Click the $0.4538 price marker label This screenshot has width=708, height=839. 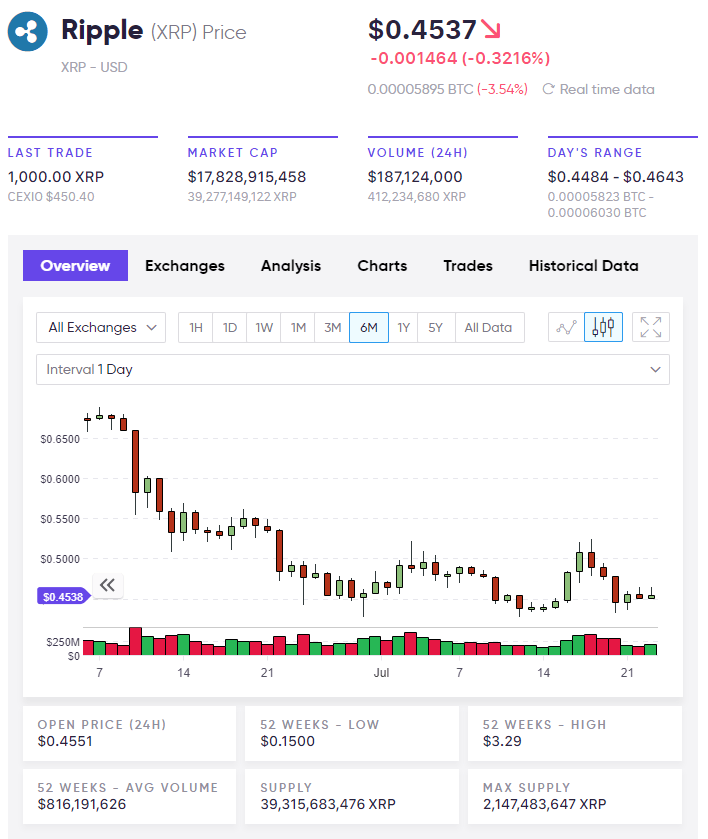(x=62, y=596)
